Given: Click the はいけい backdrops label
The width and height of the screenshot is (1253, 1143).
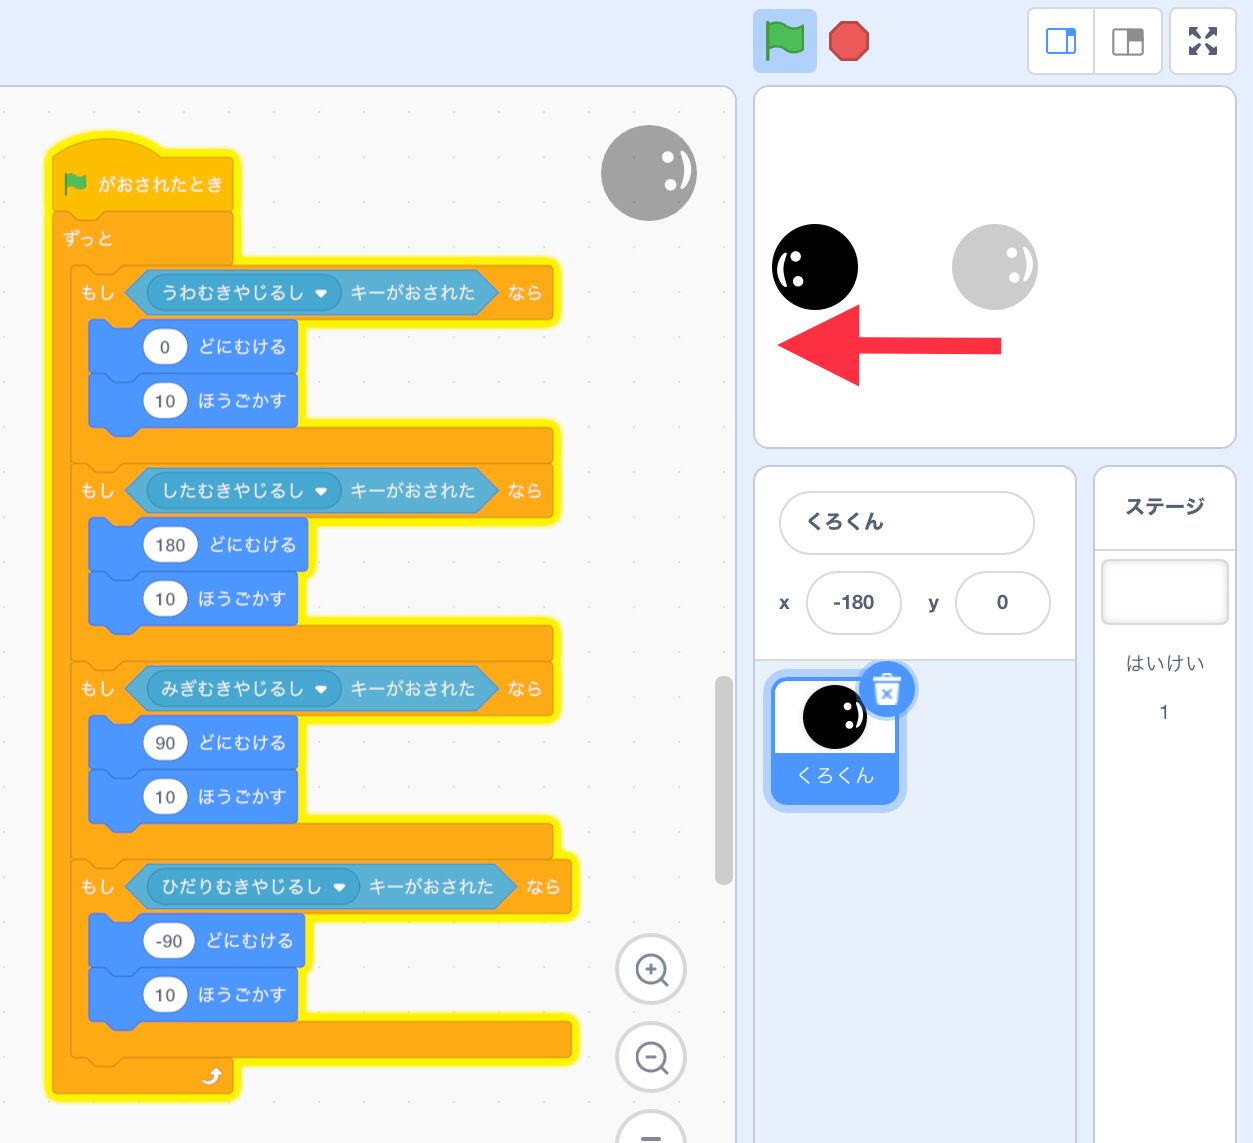Looking at the screenshot, I should click(1165, 663).
